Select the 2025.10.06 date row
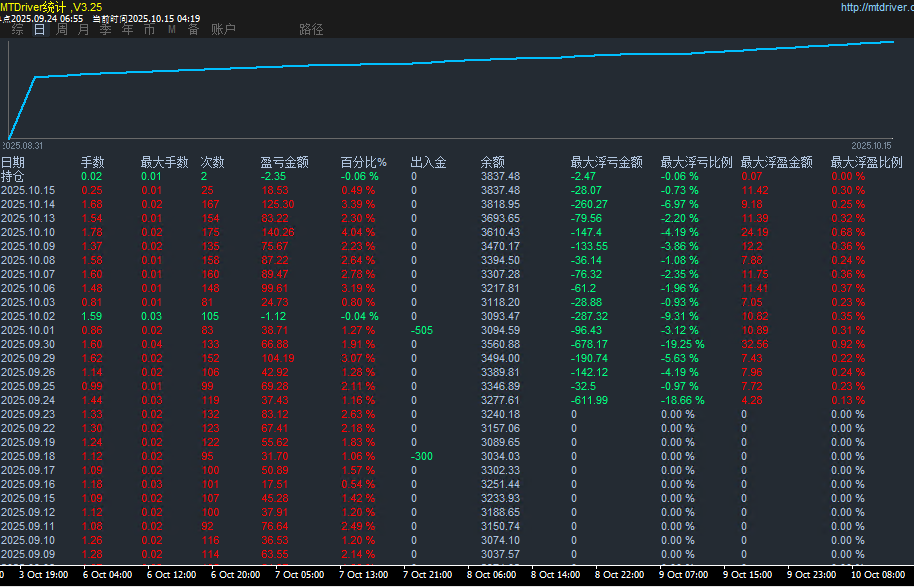 point(28,288)
